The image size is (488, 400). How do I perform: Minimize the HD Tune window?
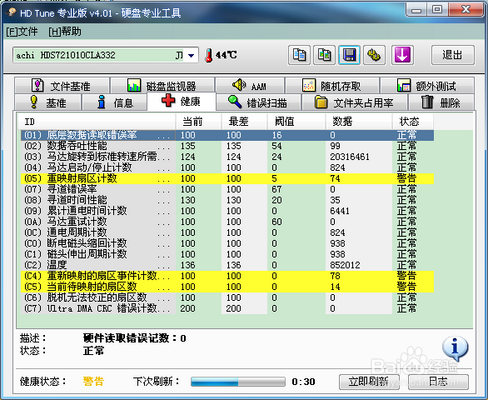[416, 10]
